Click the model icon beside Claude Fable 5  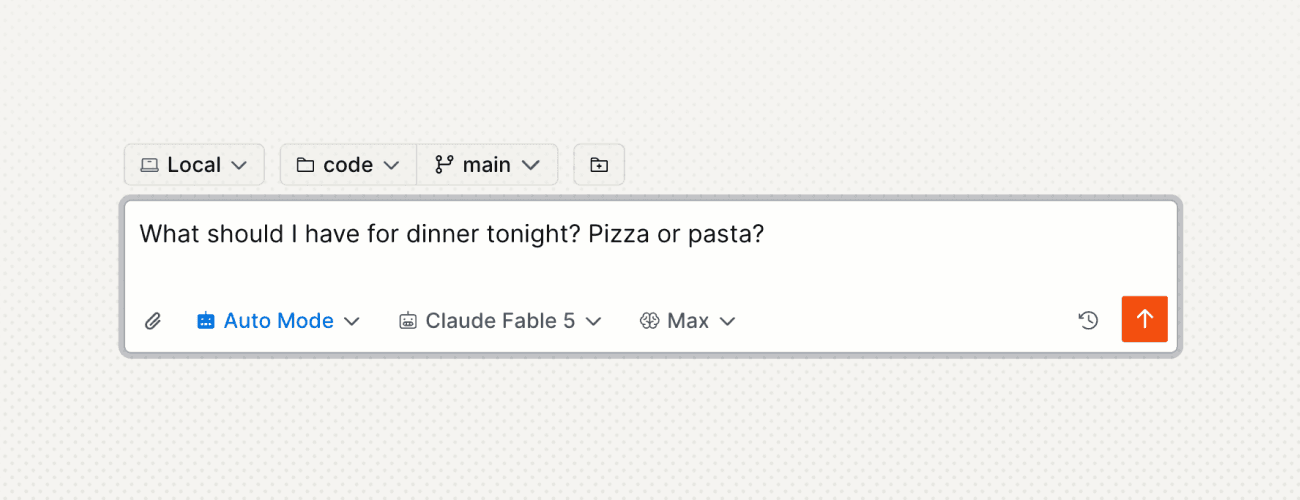pos(407,321)
